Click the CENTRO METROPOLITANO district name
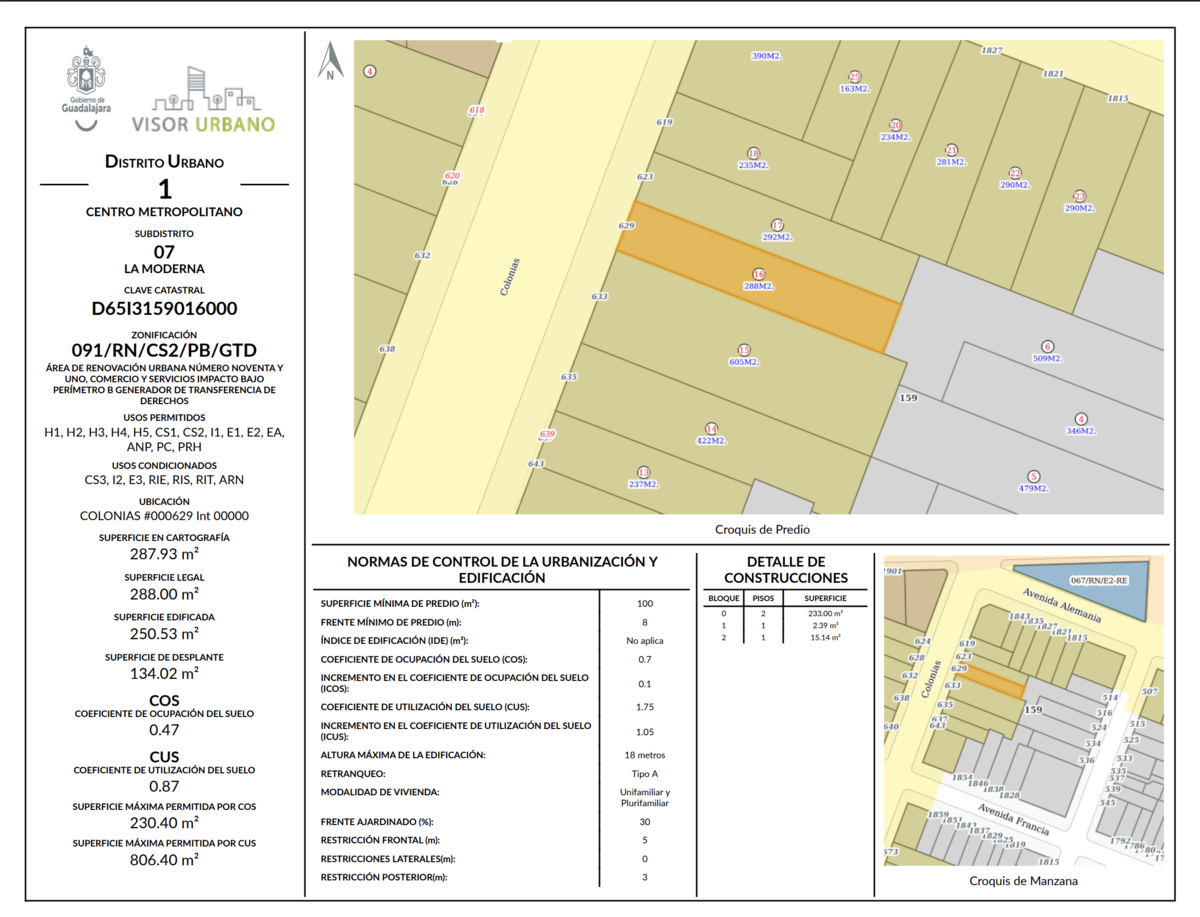The height and width of the screenshot is (917, 1200). point(164,212)
